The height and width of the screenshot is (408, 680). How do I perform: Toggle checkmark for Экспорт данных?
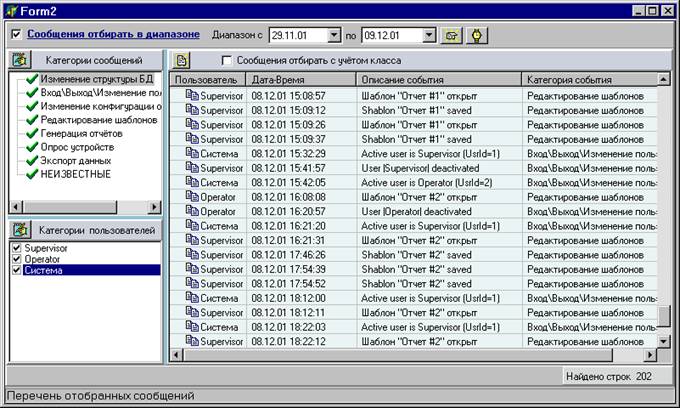pos(32,160)
